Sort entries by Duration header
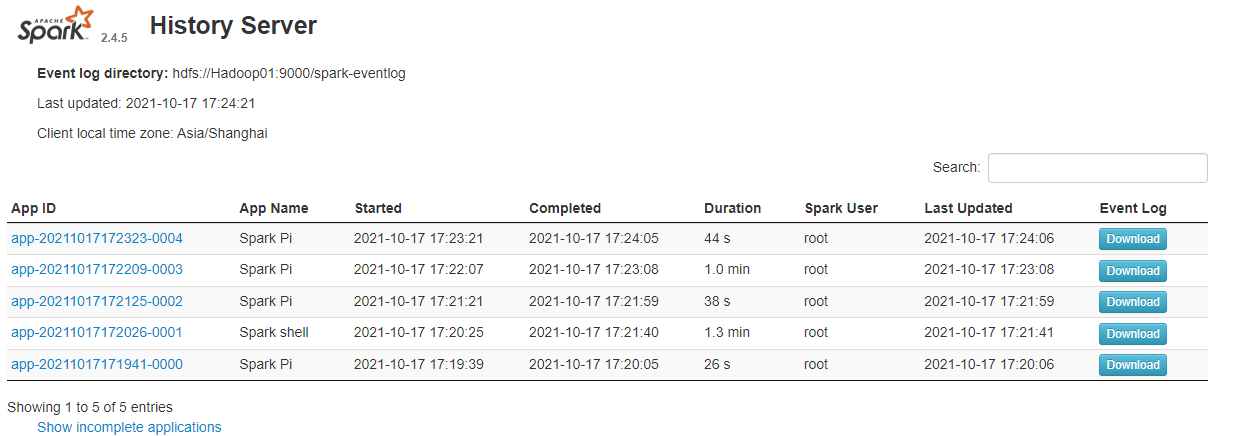Screen dimensions: 1244x436 [732, 208]
